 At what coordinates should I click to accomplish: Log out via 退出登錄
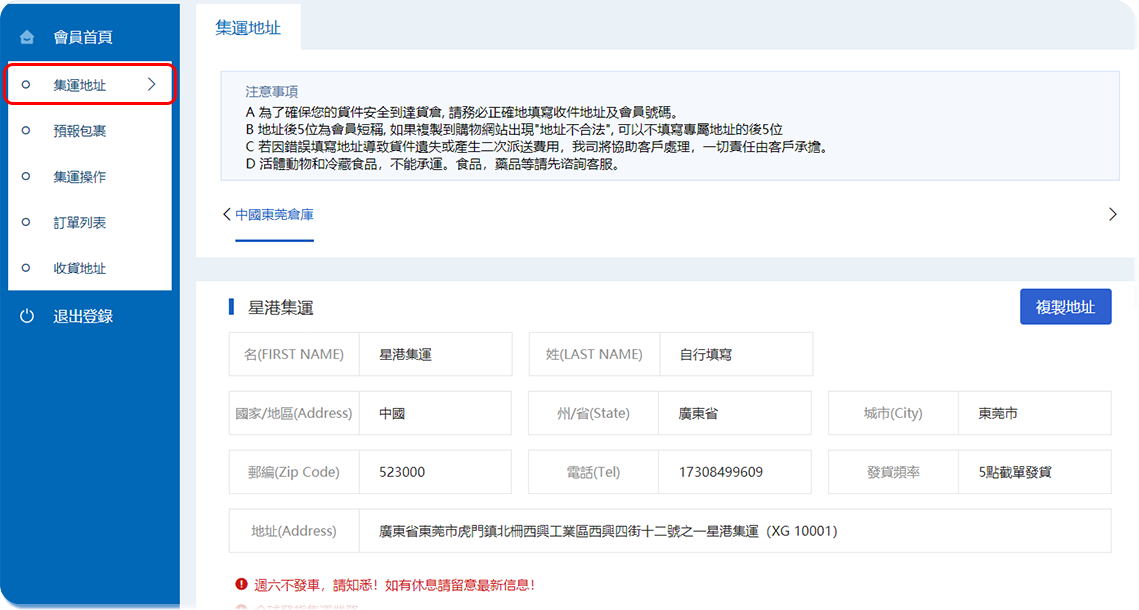83,316
